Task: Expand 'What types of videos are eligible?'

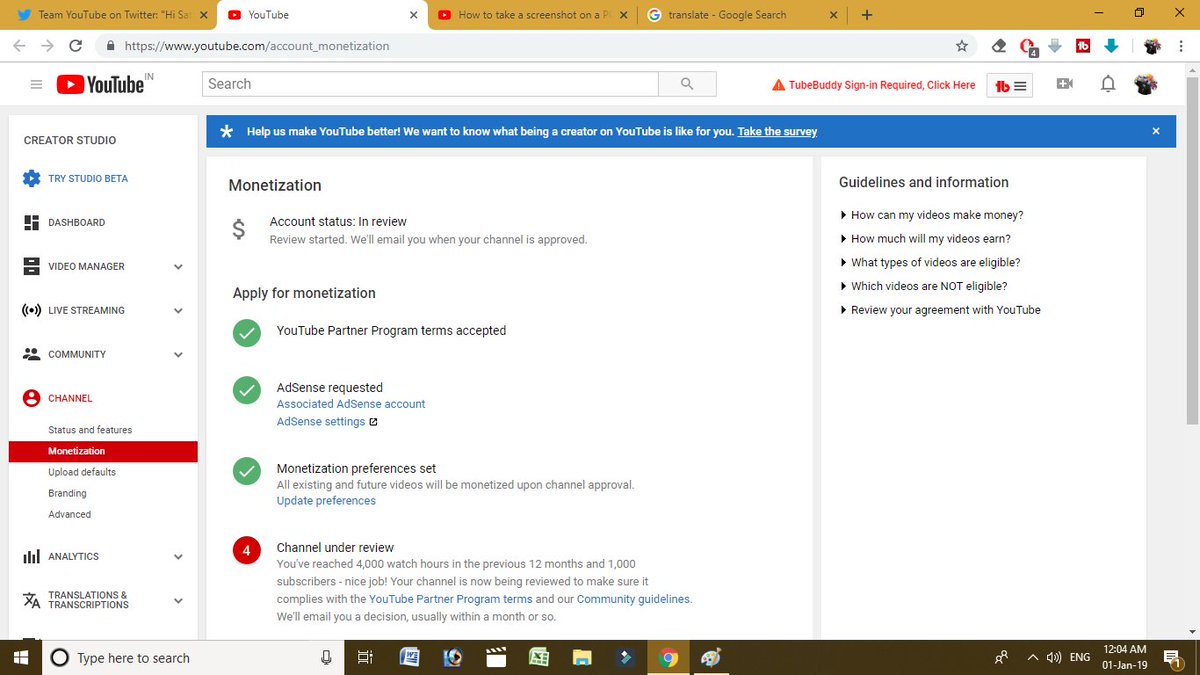Action: [930, 262]
